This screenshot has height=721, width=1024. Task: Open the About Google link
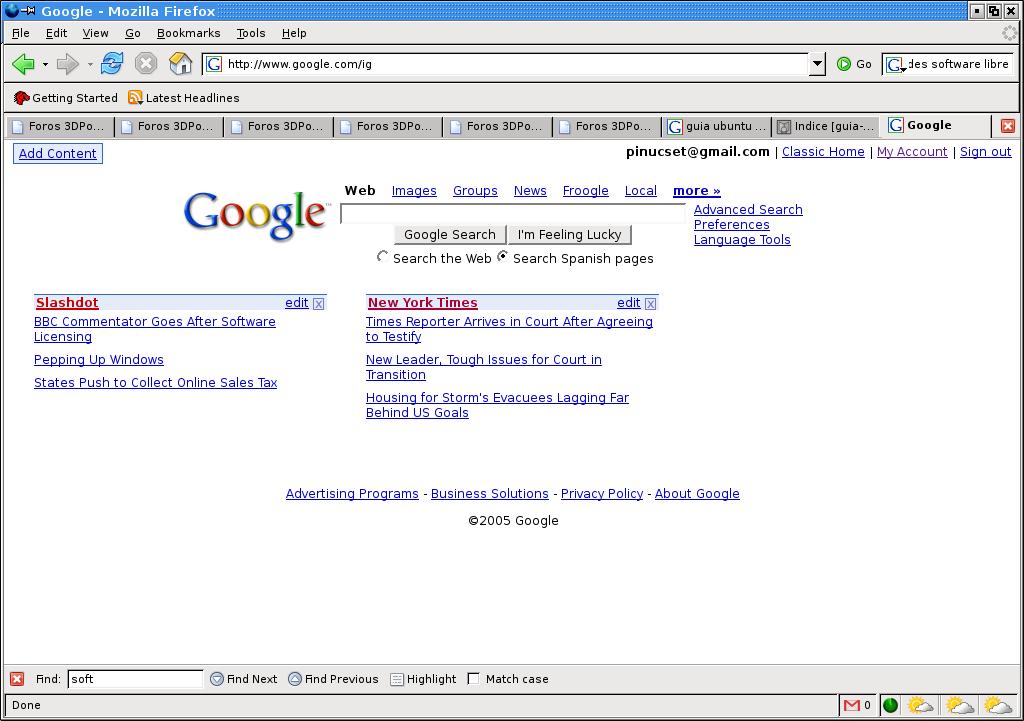click(697, 494)
